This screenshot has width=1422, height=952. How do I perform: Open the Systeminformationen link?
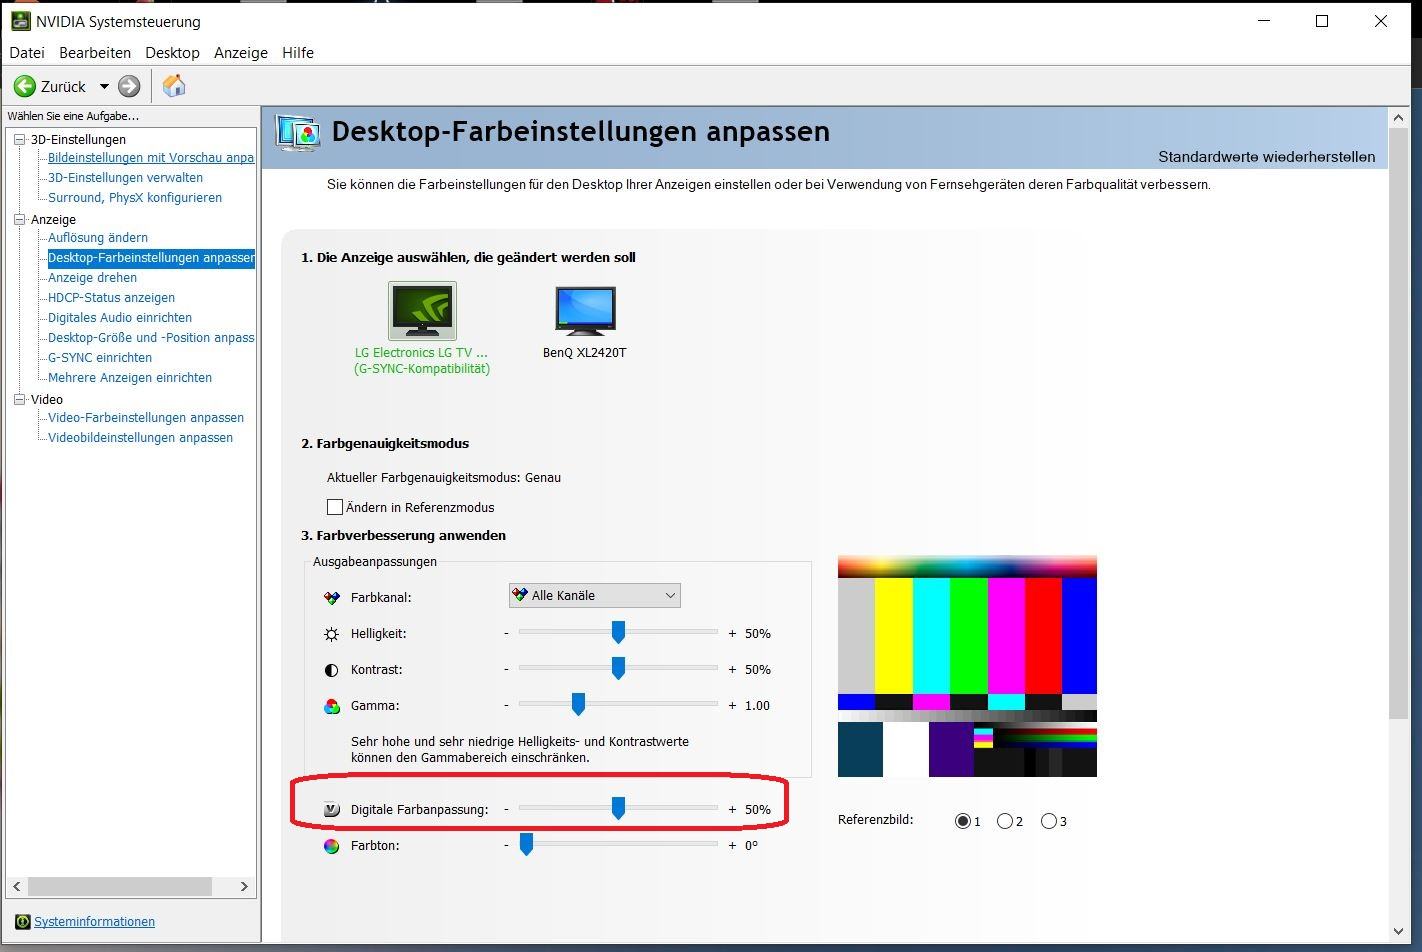coord(94,922)
